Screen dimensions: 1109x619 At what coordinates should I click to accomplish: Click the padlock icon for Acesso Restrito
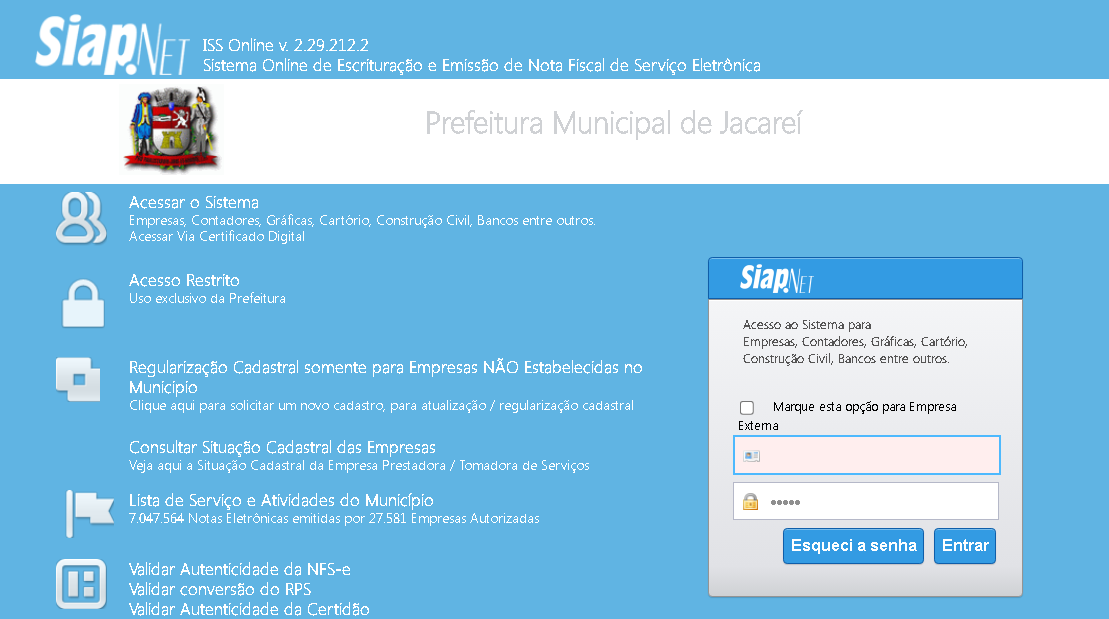click(83, 303)
